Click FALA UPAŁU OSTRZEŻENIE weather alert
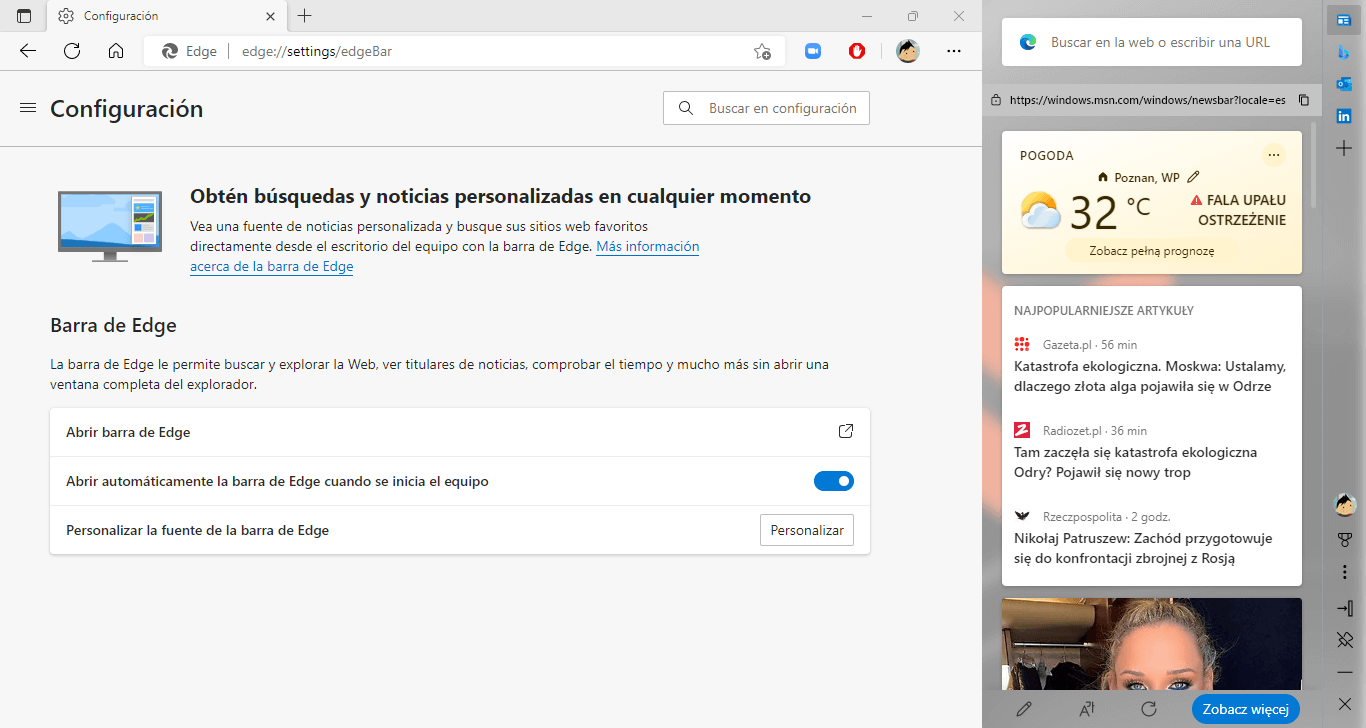The width and height of the screenshot is (1366, 728). pyautogui.click(x=1238, y=210)
